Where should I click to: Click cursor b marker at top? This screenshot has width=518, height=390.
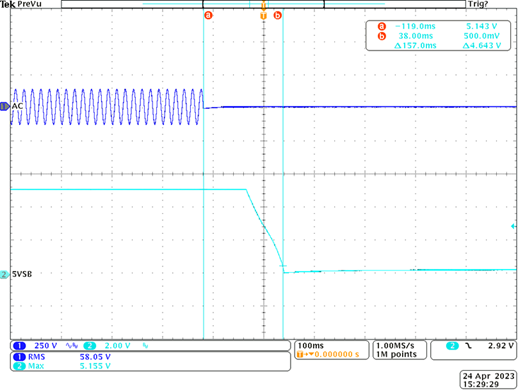tap(277, 15)
